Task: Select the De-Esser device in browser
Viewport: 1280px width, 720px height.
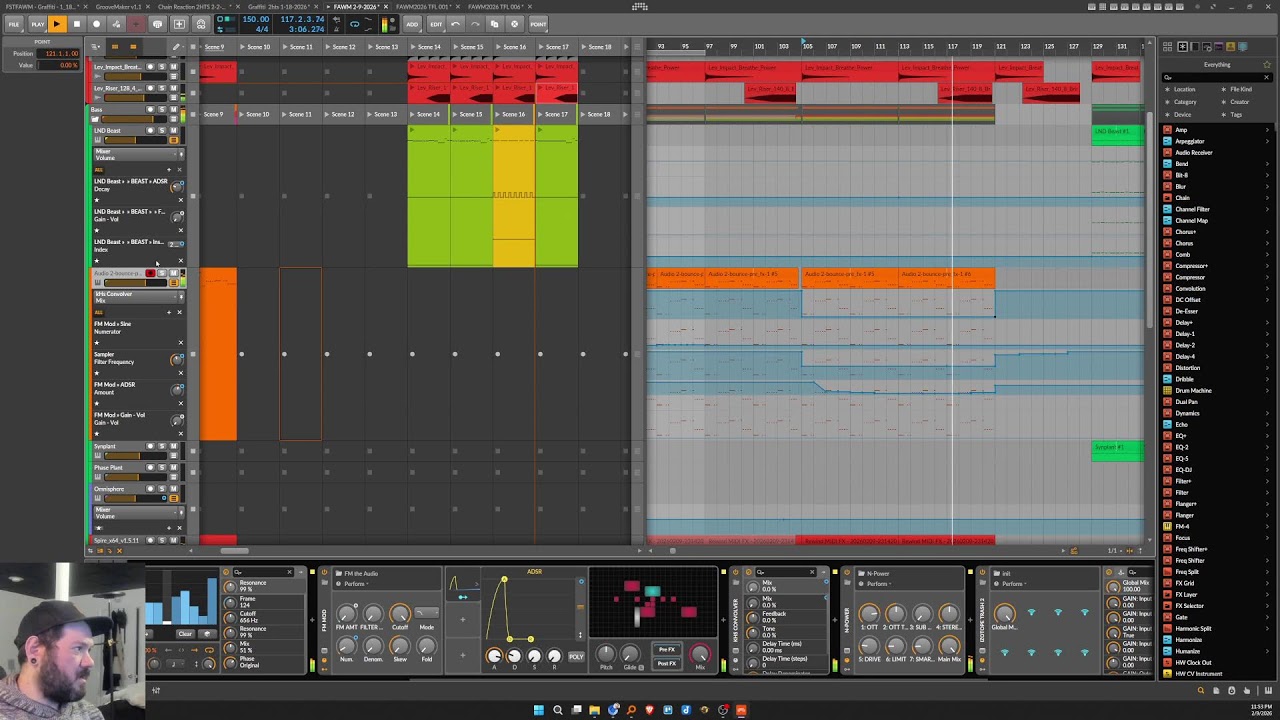Action: pos(1186,311)
